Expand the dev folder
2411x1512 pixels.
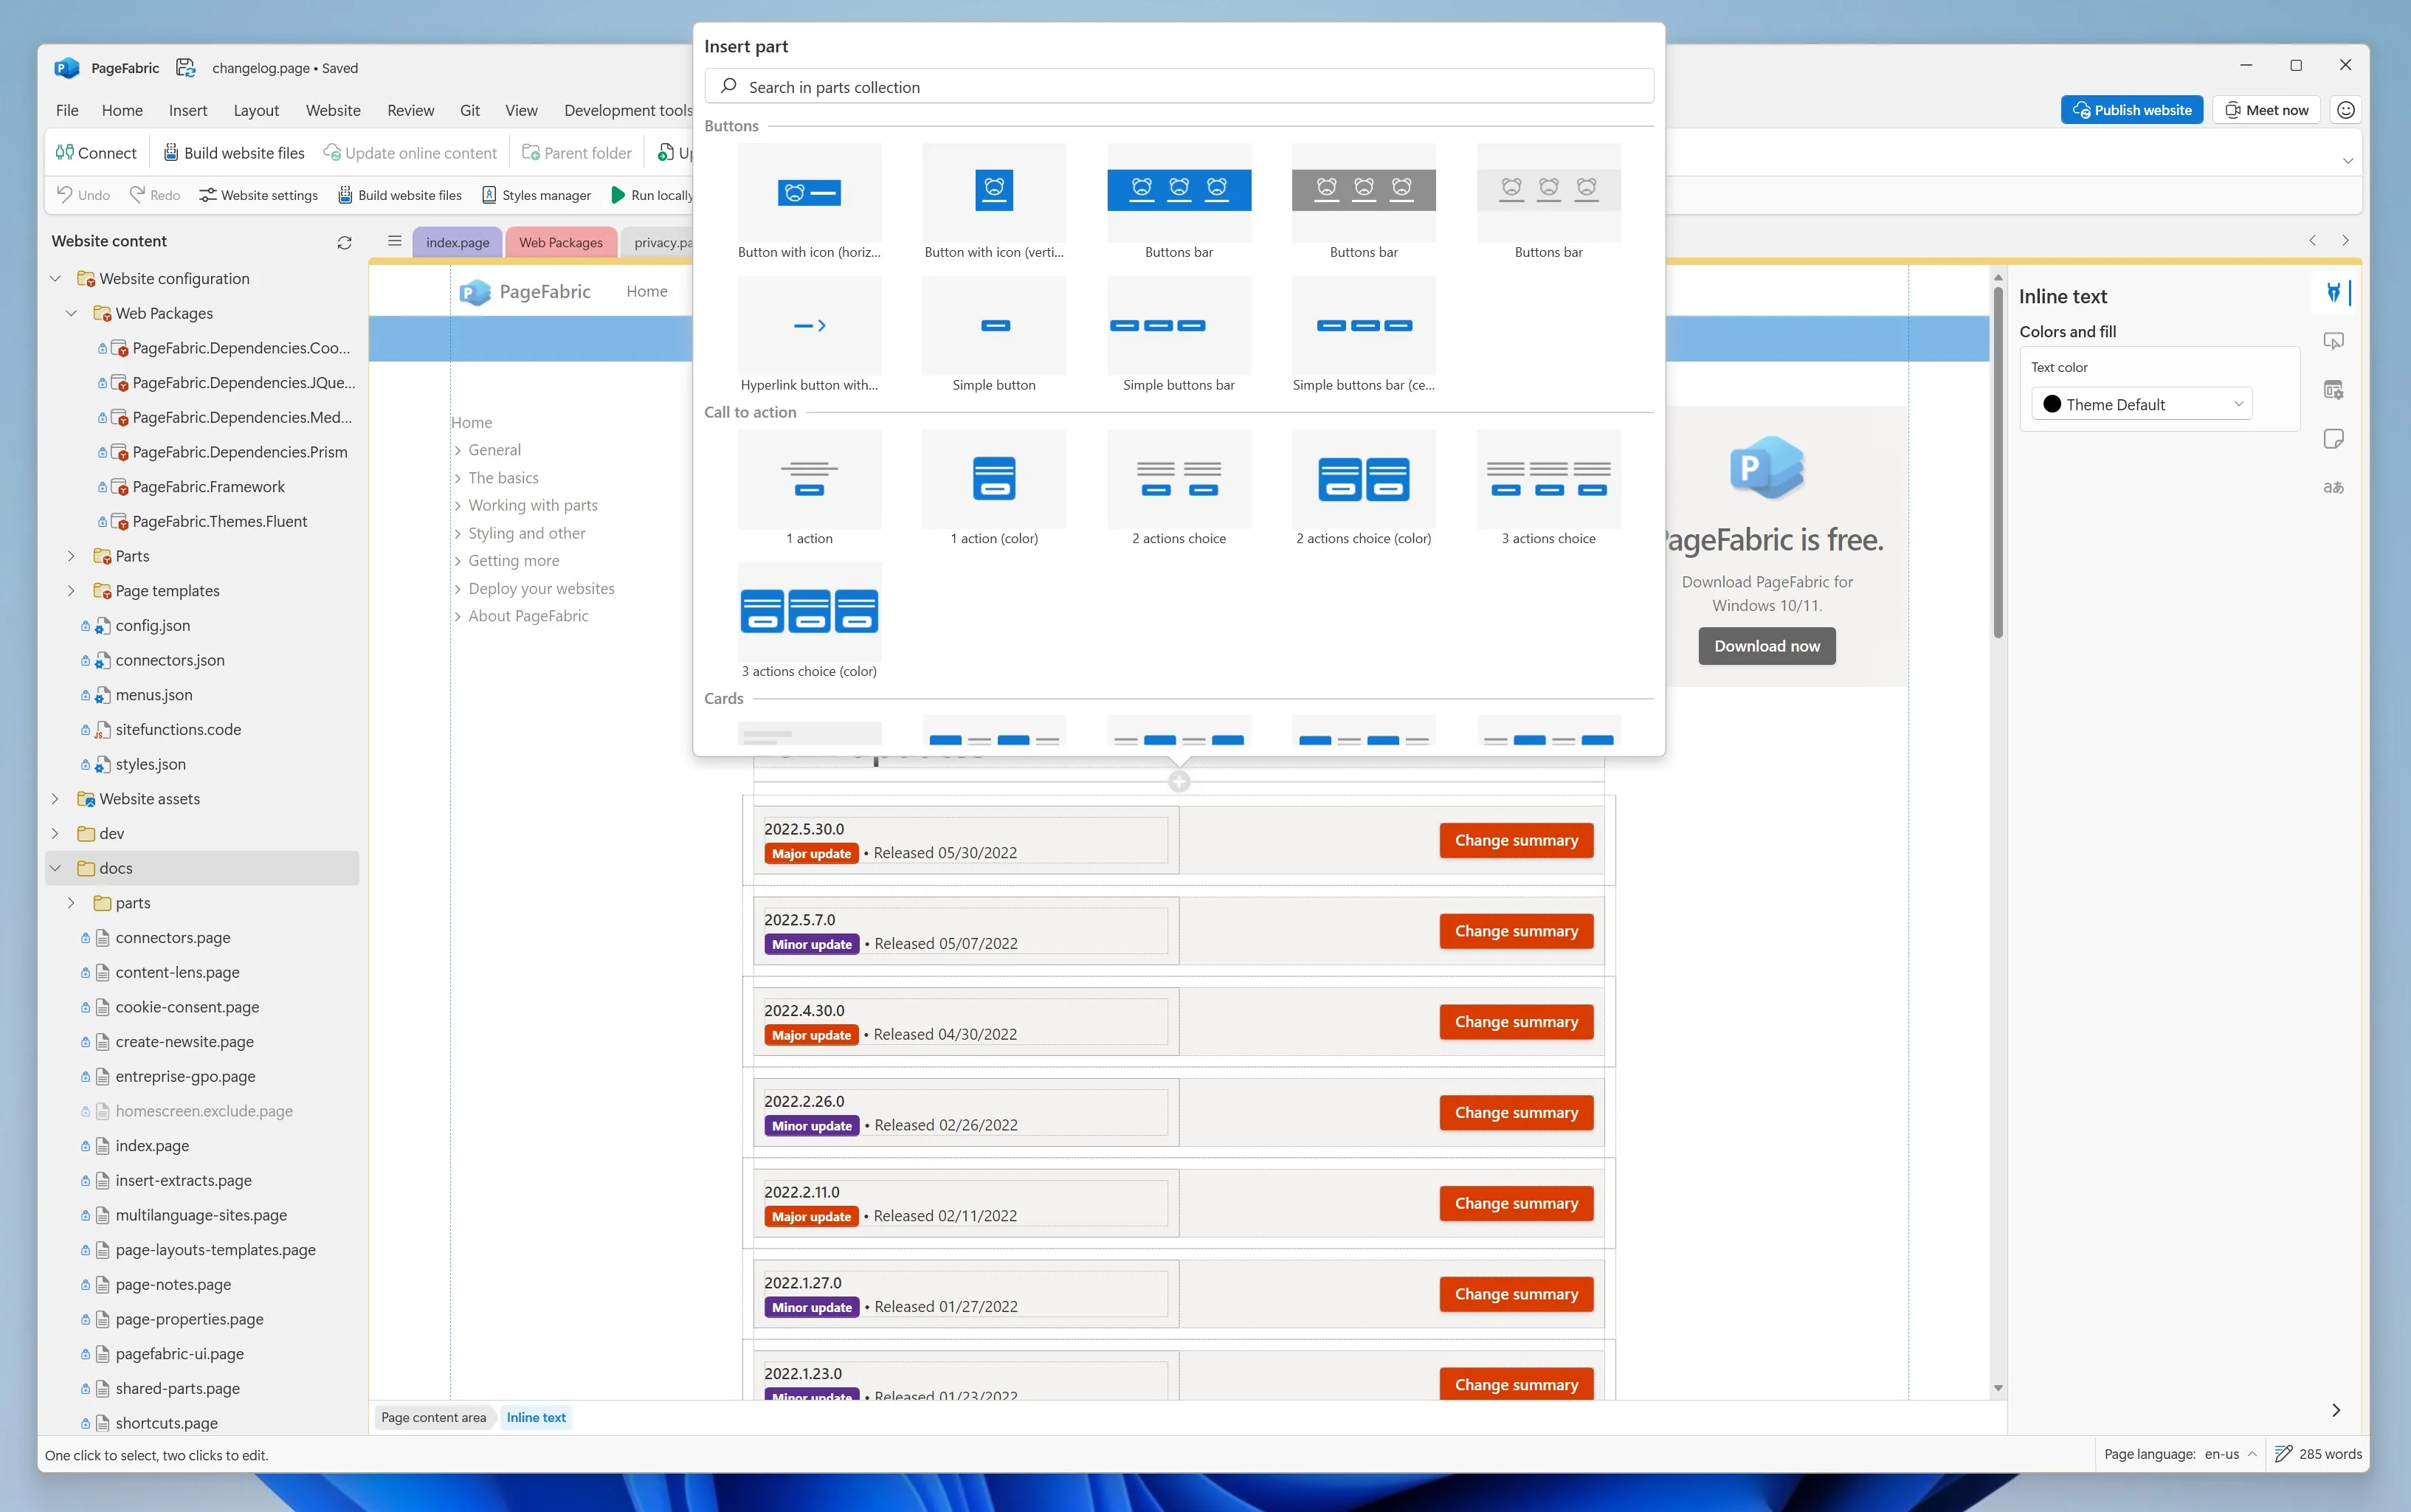[55, 833]
